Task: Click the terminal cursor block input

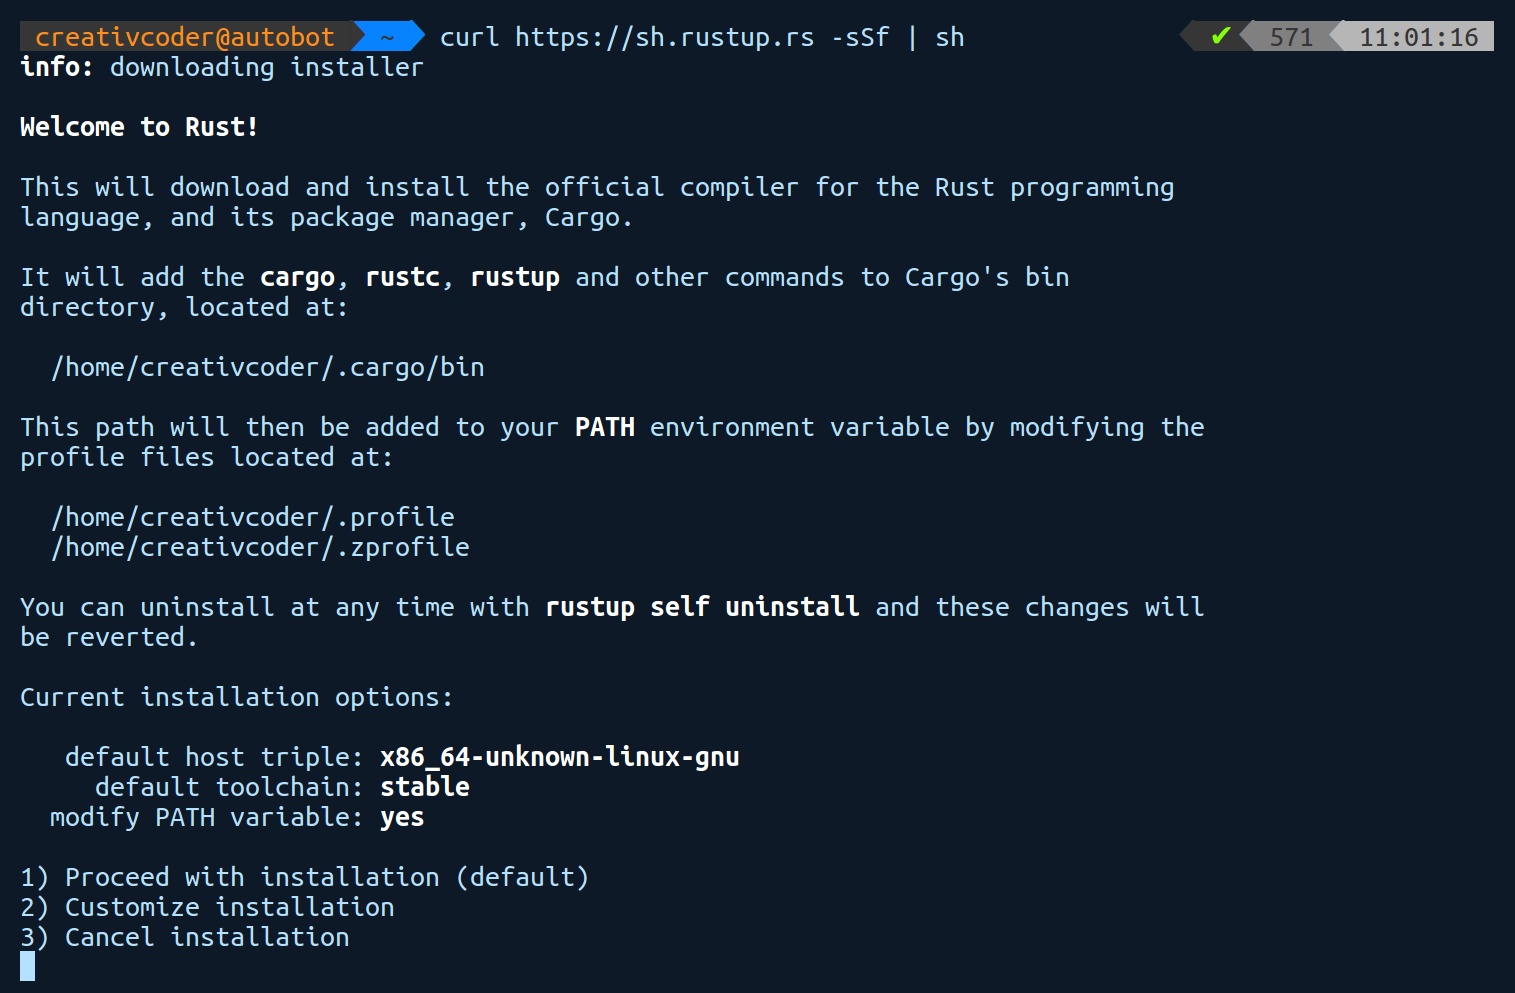Action: tap(28, 966)
